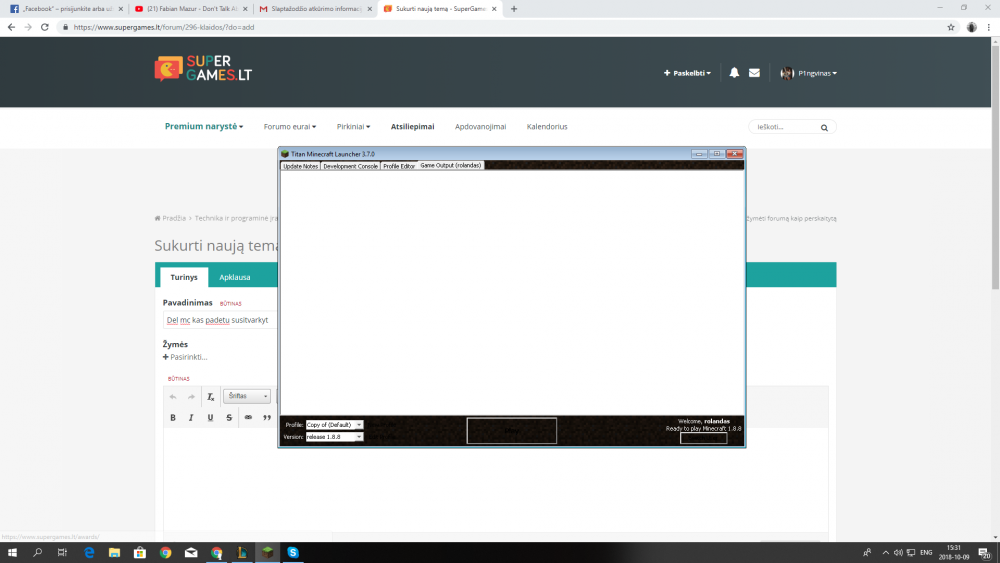This screenshot has width=1000, height=563.
Task: Expand the Premium narystė menu
Action: pos(203,126)
